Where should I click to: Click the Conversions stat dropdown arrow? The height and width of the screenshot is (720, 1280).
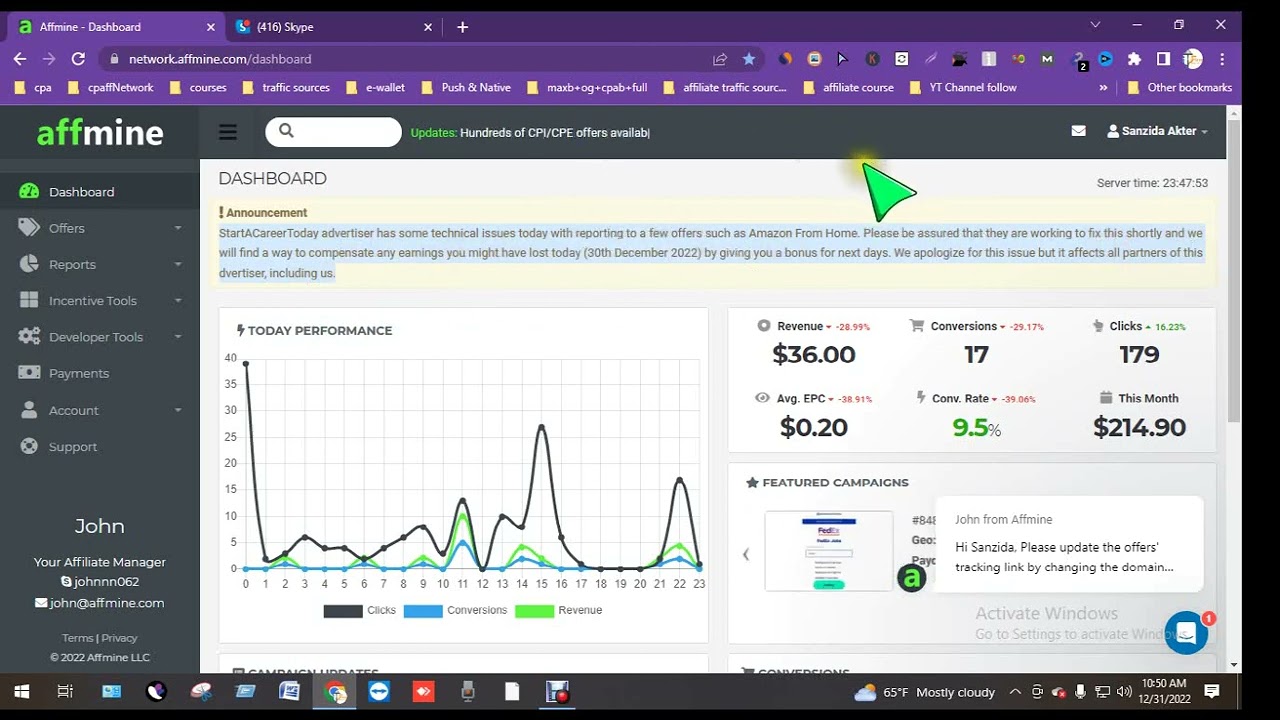pos(1003,327)
